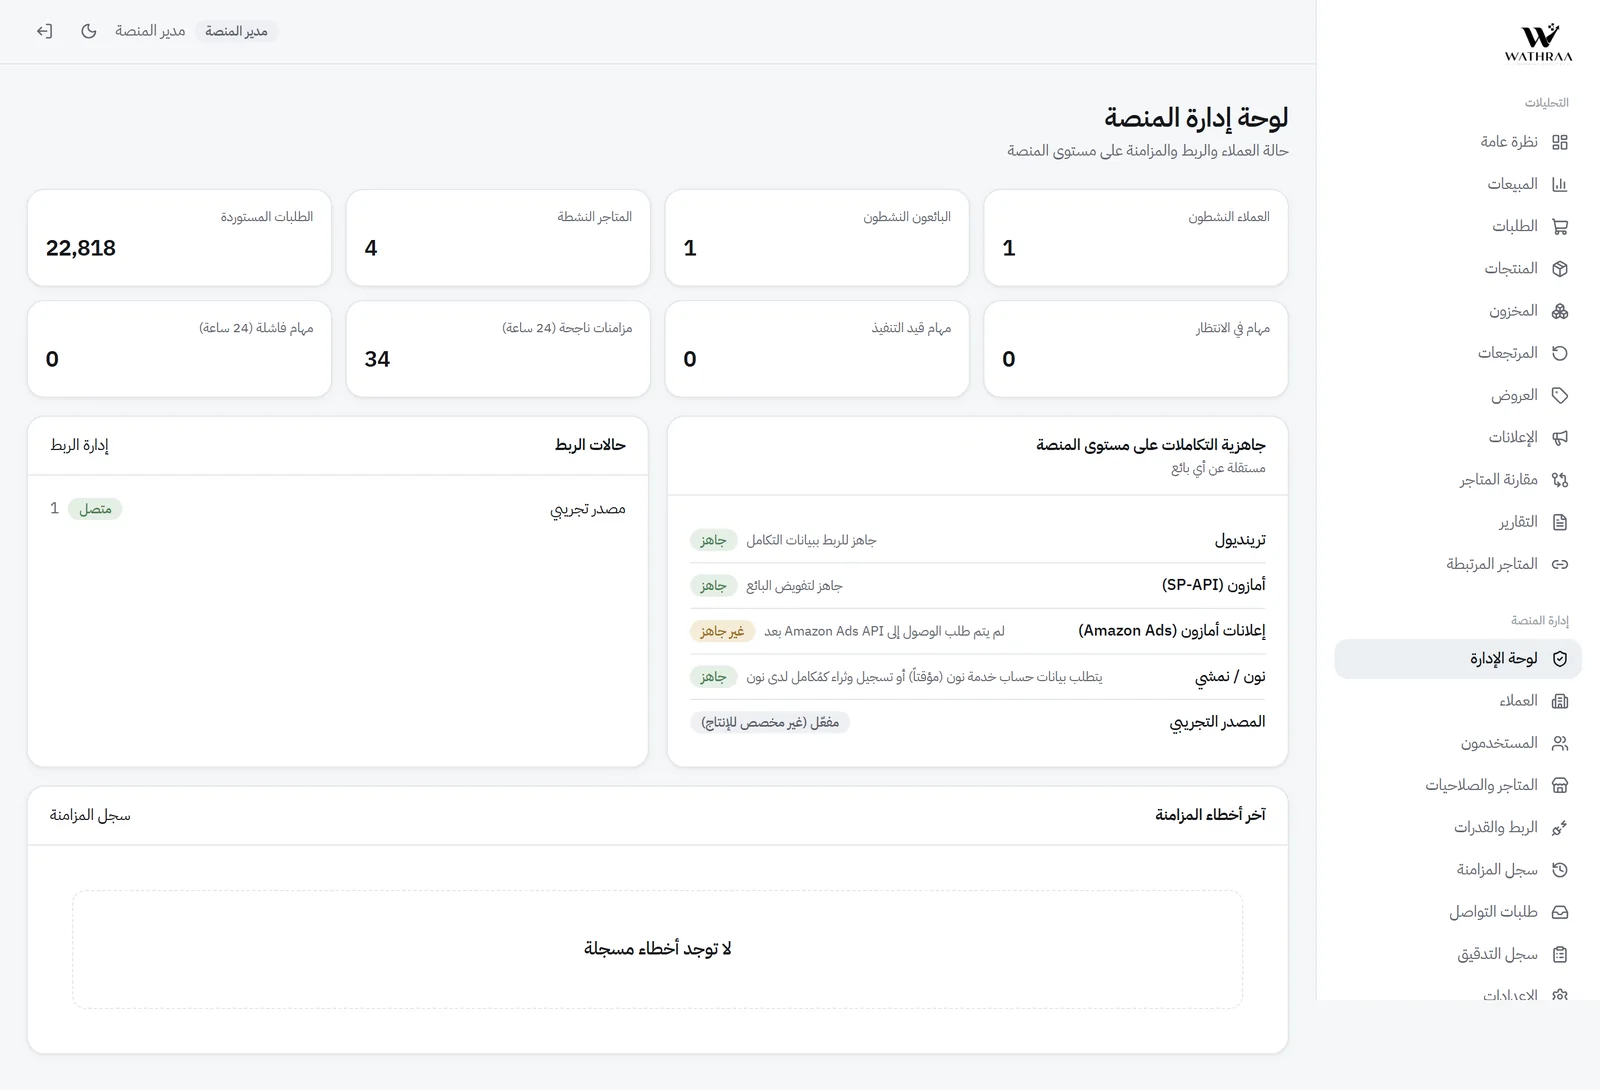1600x1090 pixels.
Task: Open سجل التدقيق in the sidebar
Action: click(x=1458, y=954)
